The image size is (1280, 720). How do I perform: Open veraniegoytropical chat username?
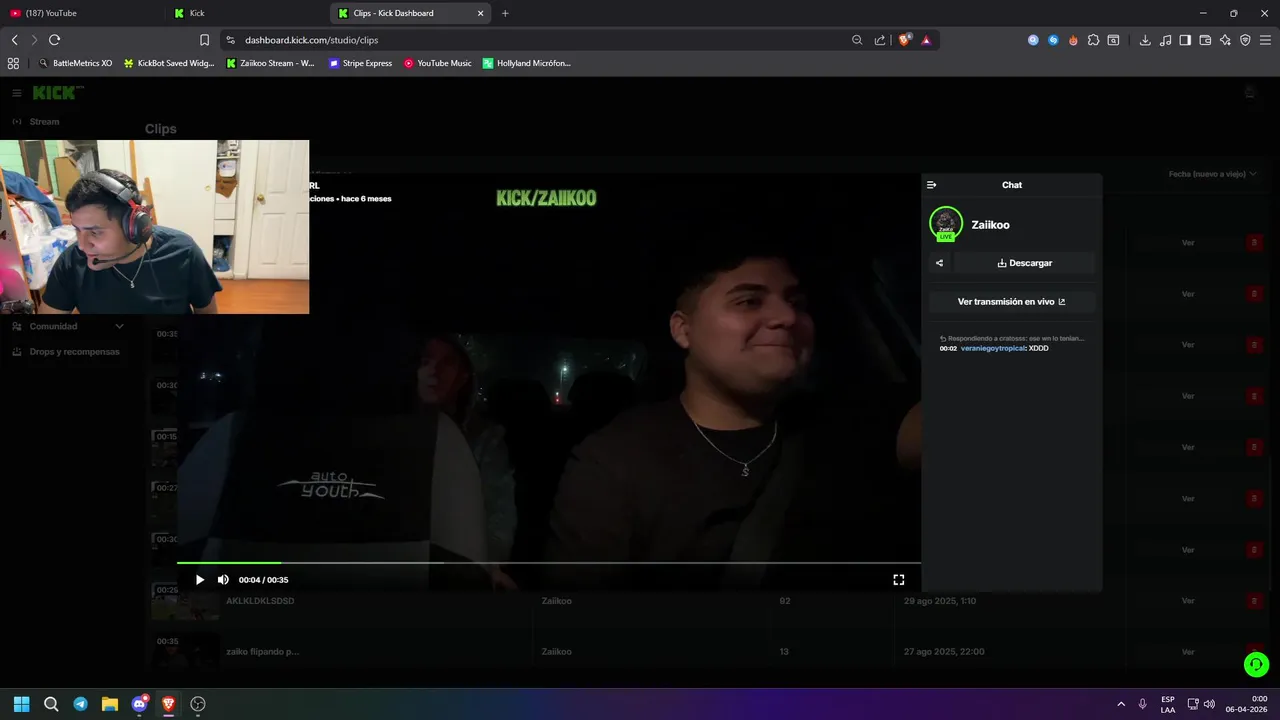[x=992, y=348]
